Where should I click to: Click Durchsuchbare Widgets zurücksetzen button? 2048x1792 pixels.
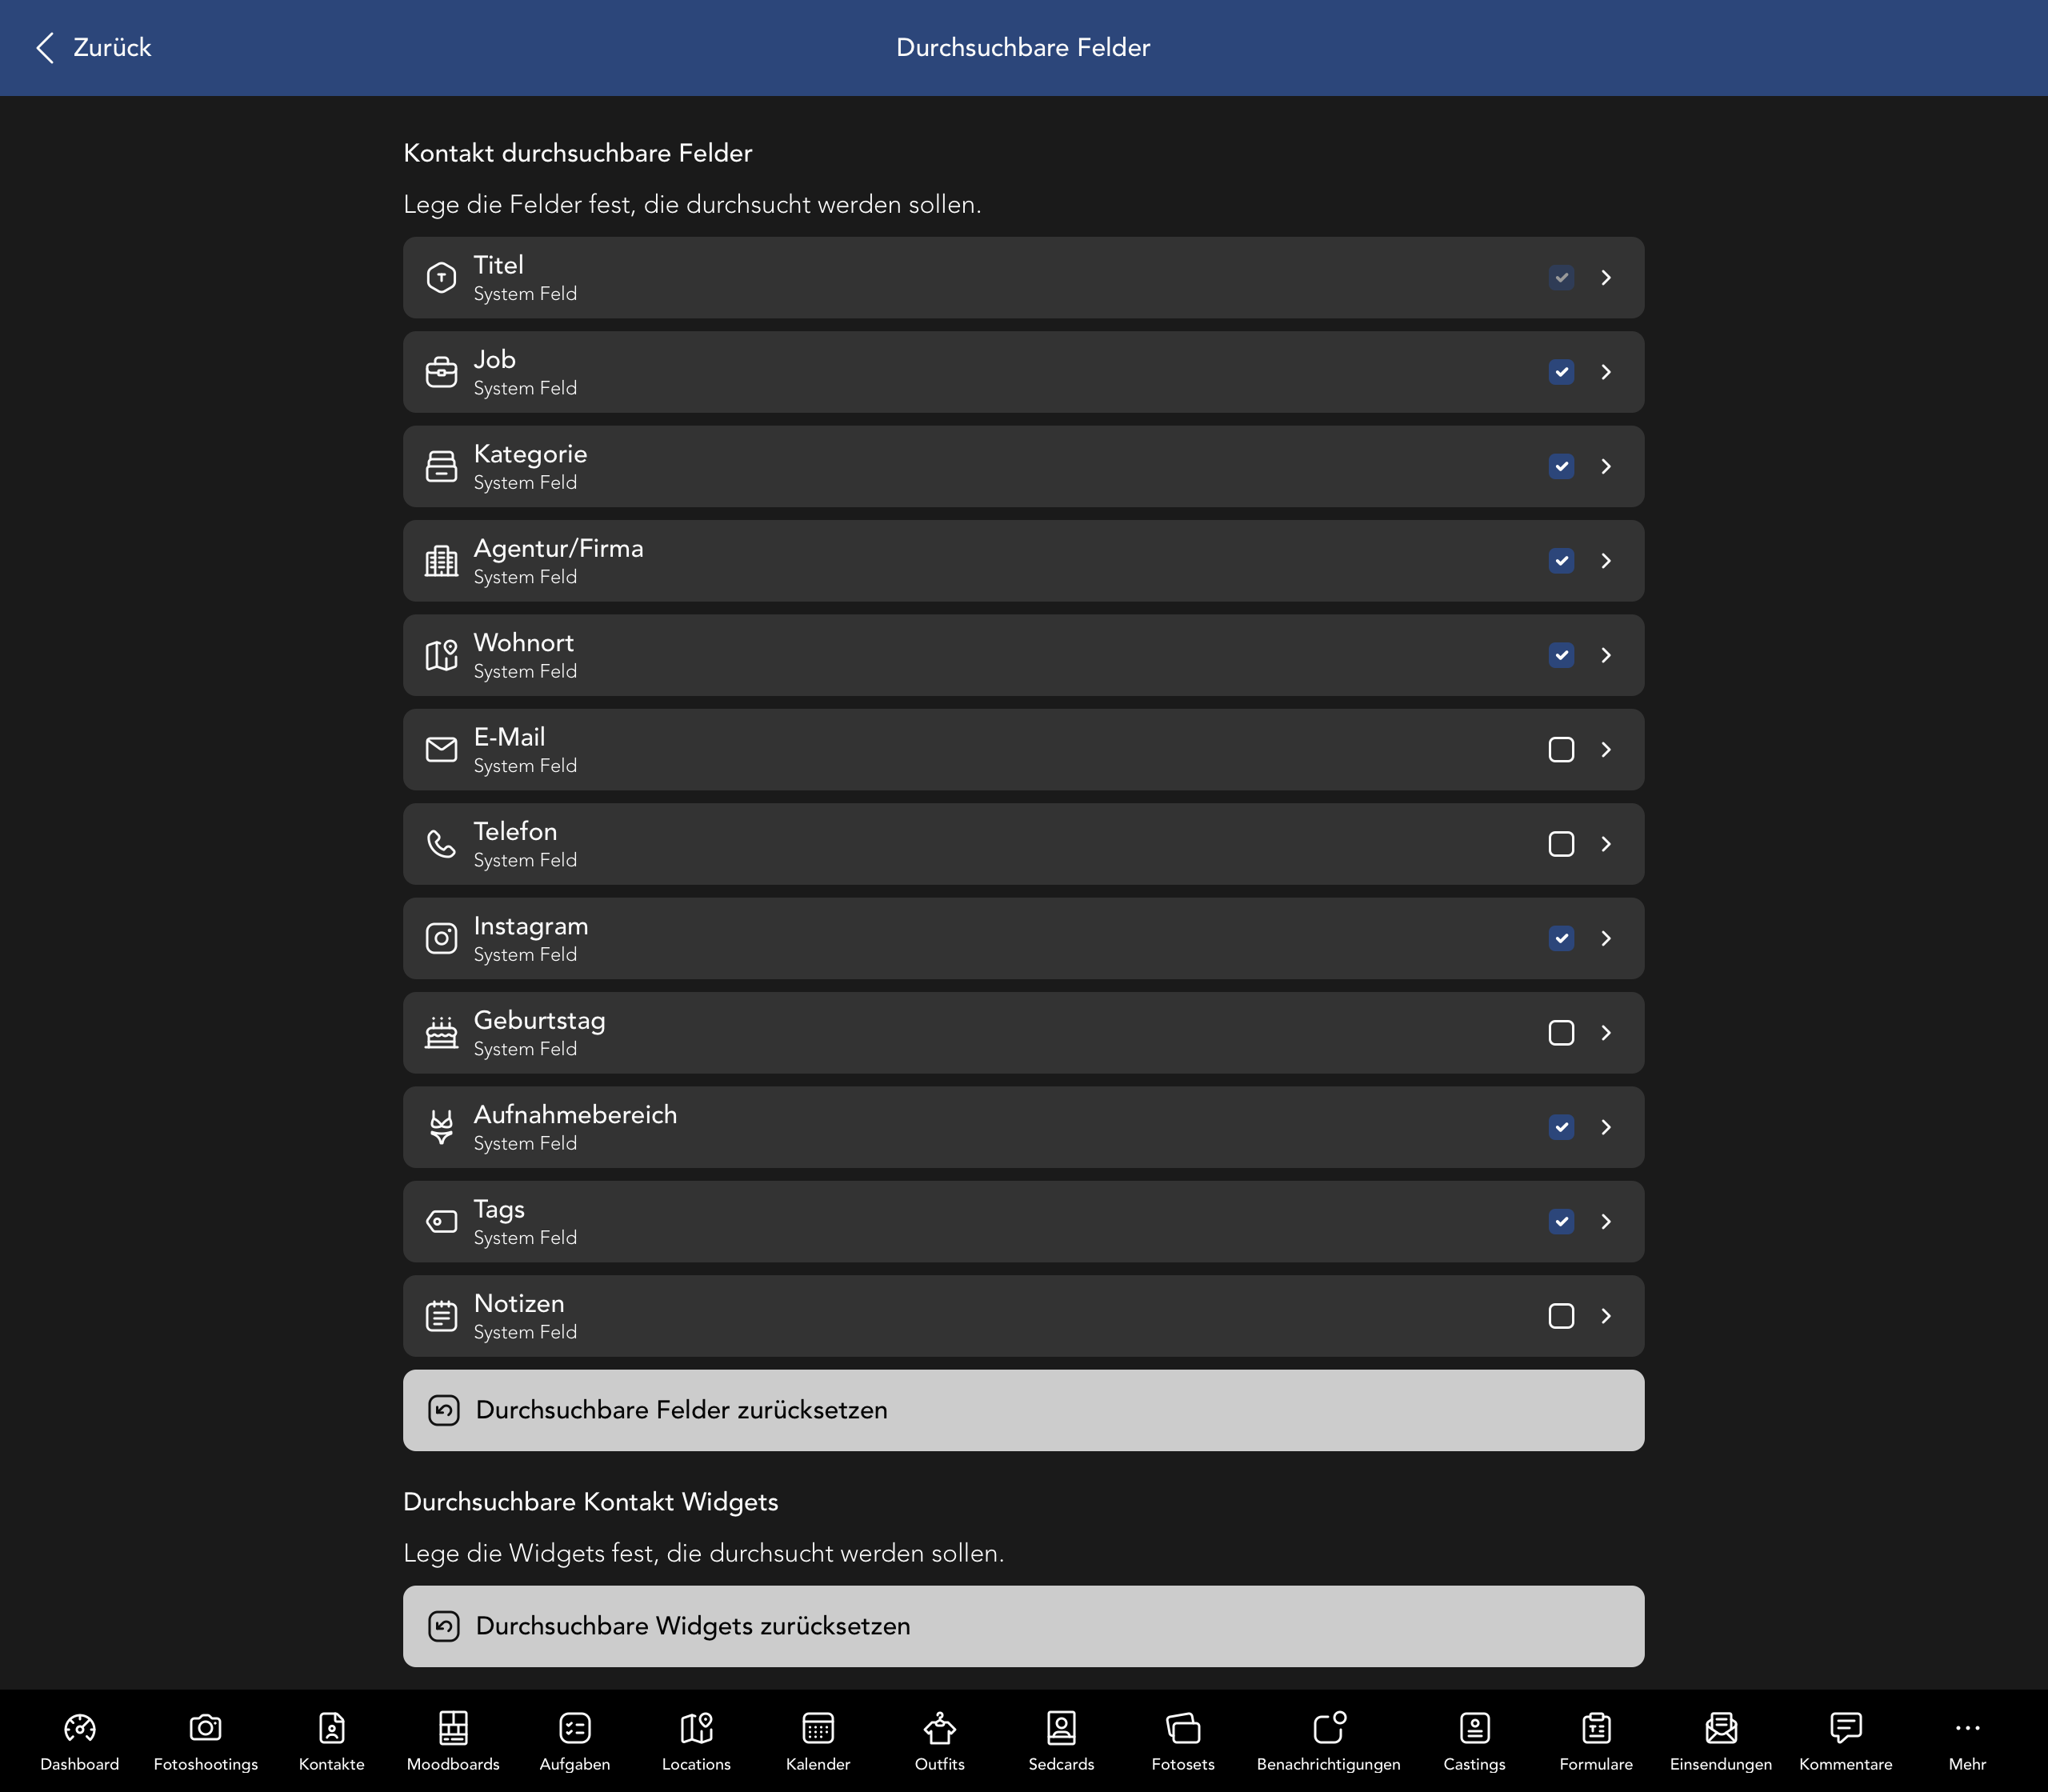(x=1023, y=1626)
